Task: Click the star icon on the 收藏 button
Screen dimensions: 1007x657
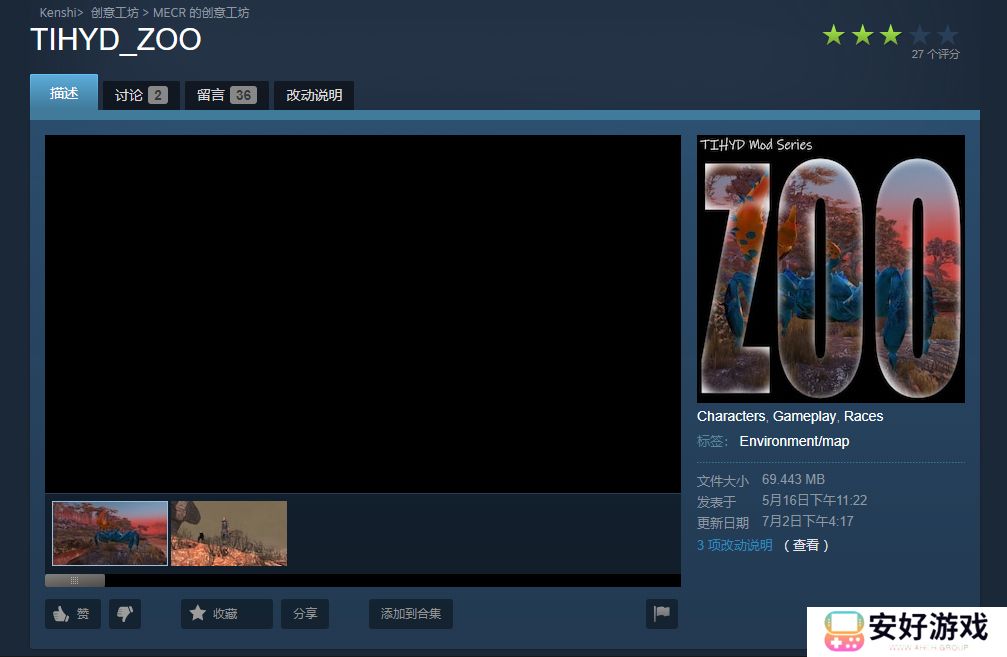Action: pyautogui.click(x=196, y=613)
